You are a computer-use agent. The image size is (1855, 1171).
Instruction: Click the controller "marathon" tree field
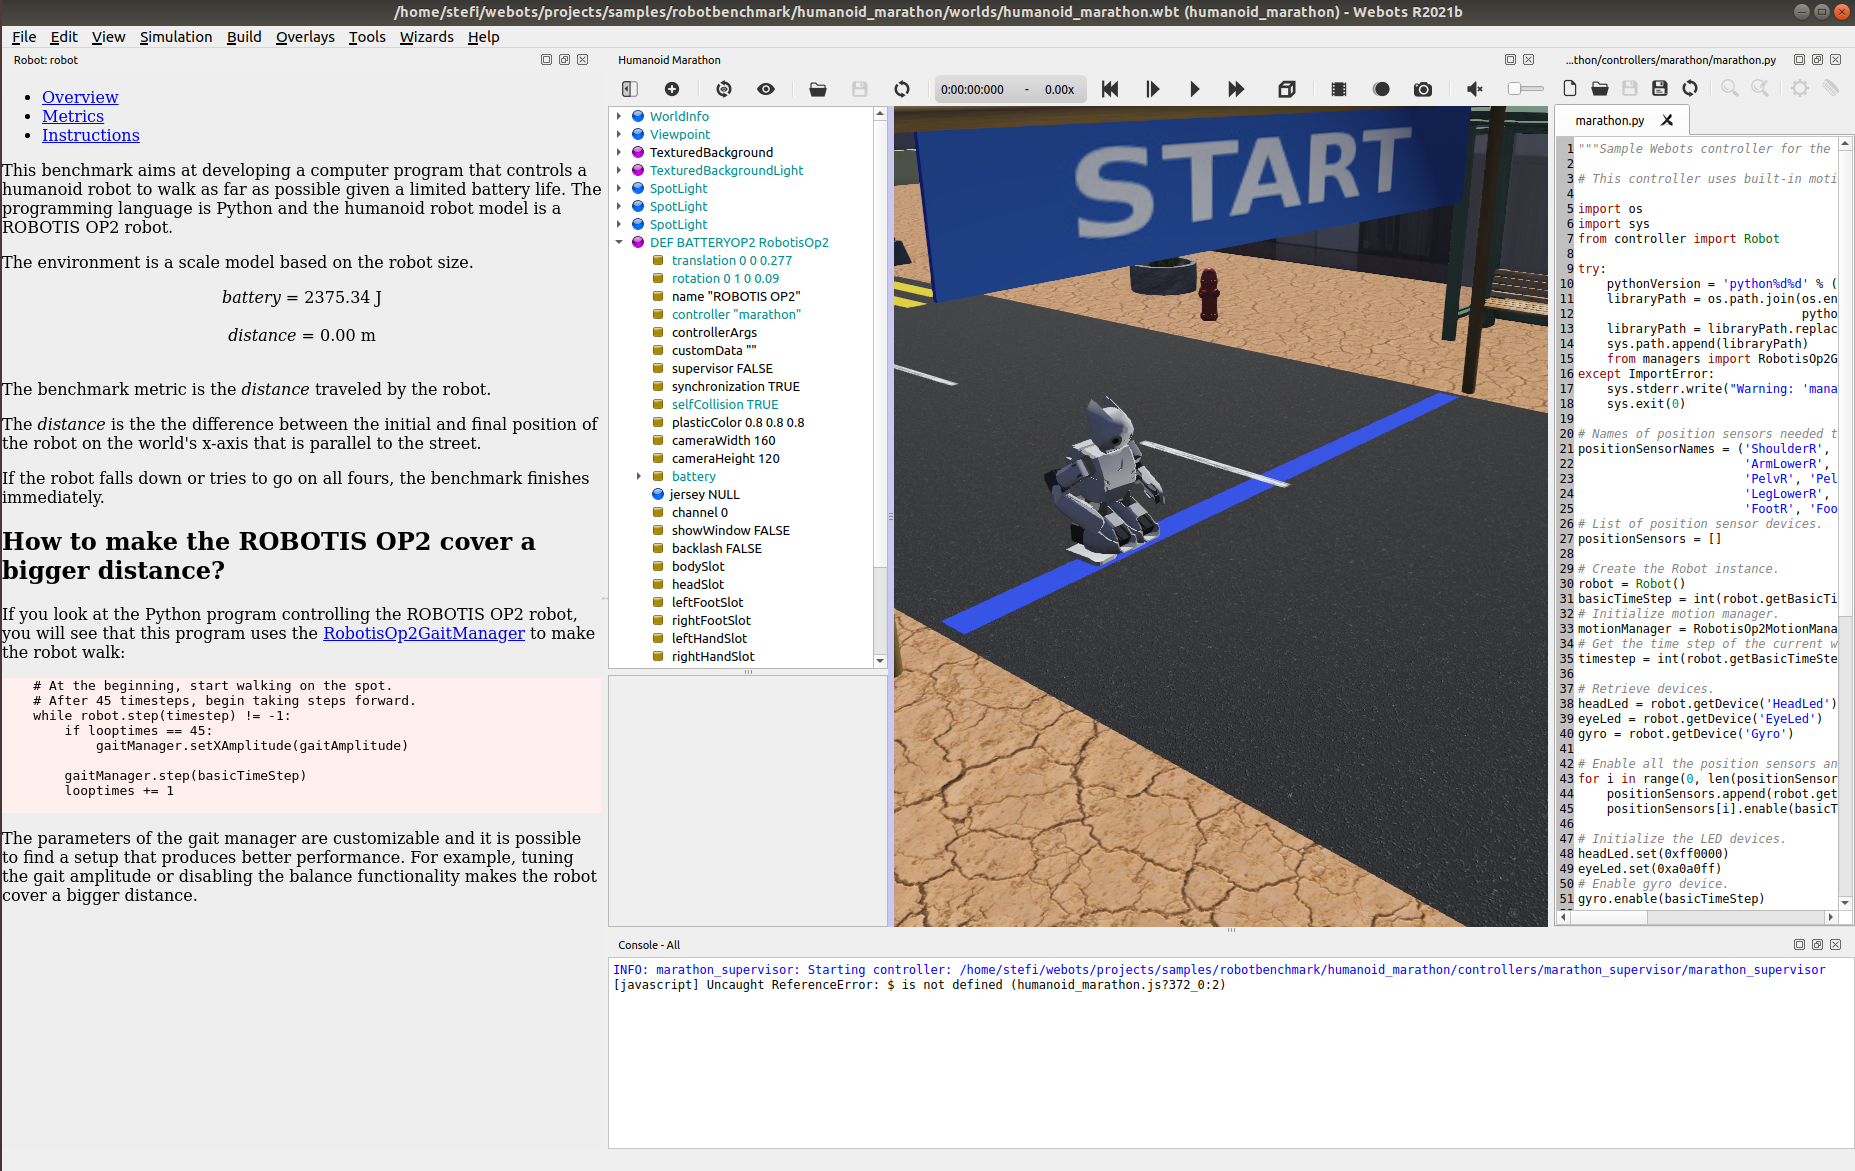[x=735, y=314]
